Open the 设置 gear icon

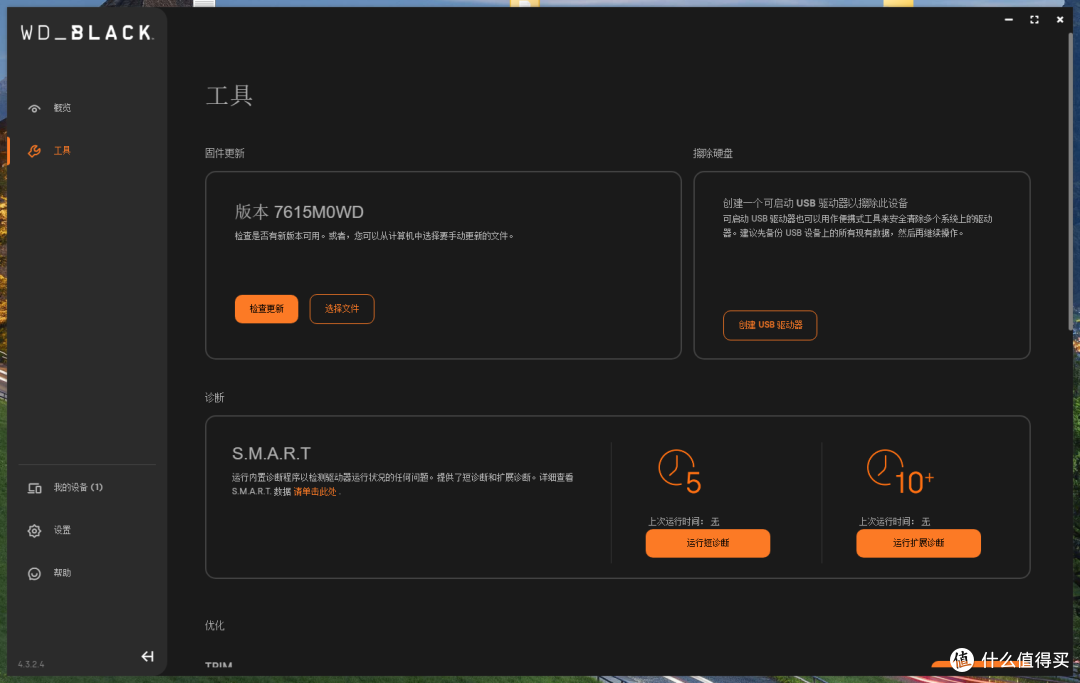pos(34,531)
